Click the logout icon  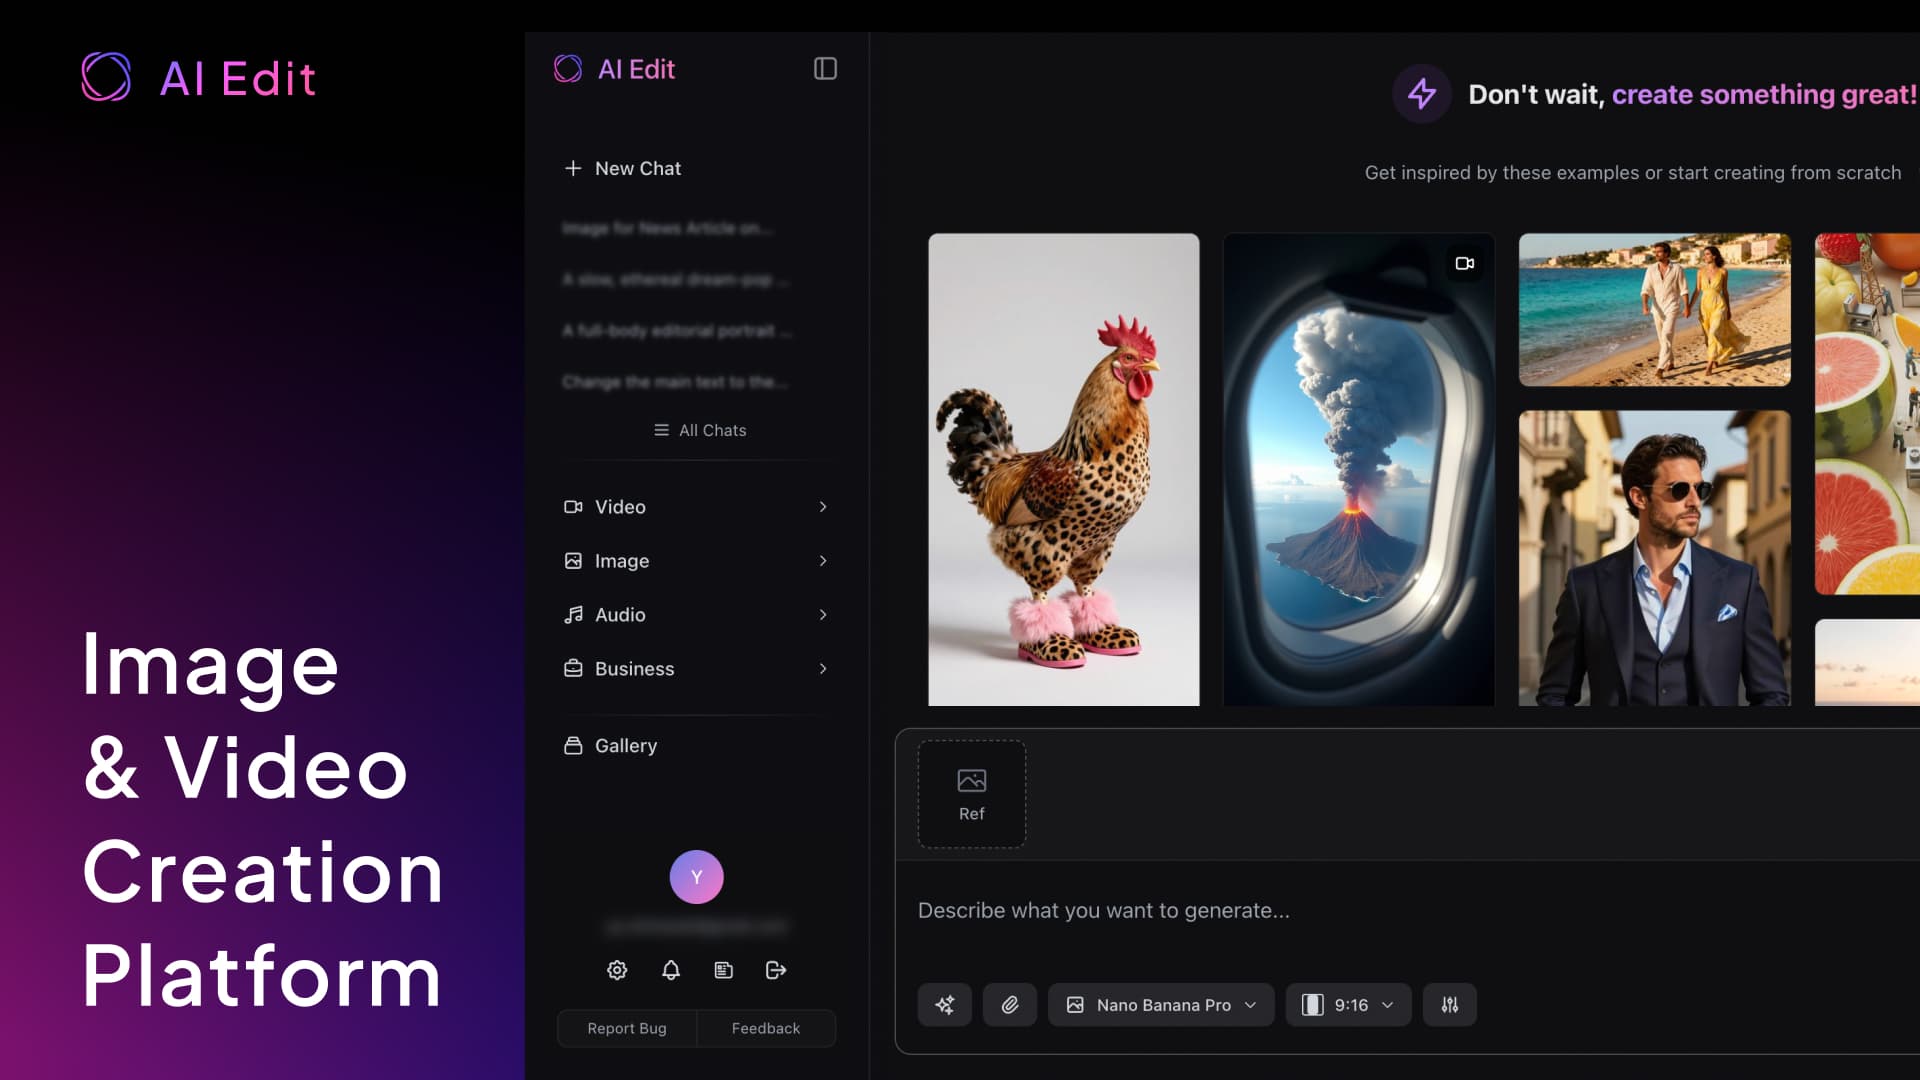pos(776,970)
